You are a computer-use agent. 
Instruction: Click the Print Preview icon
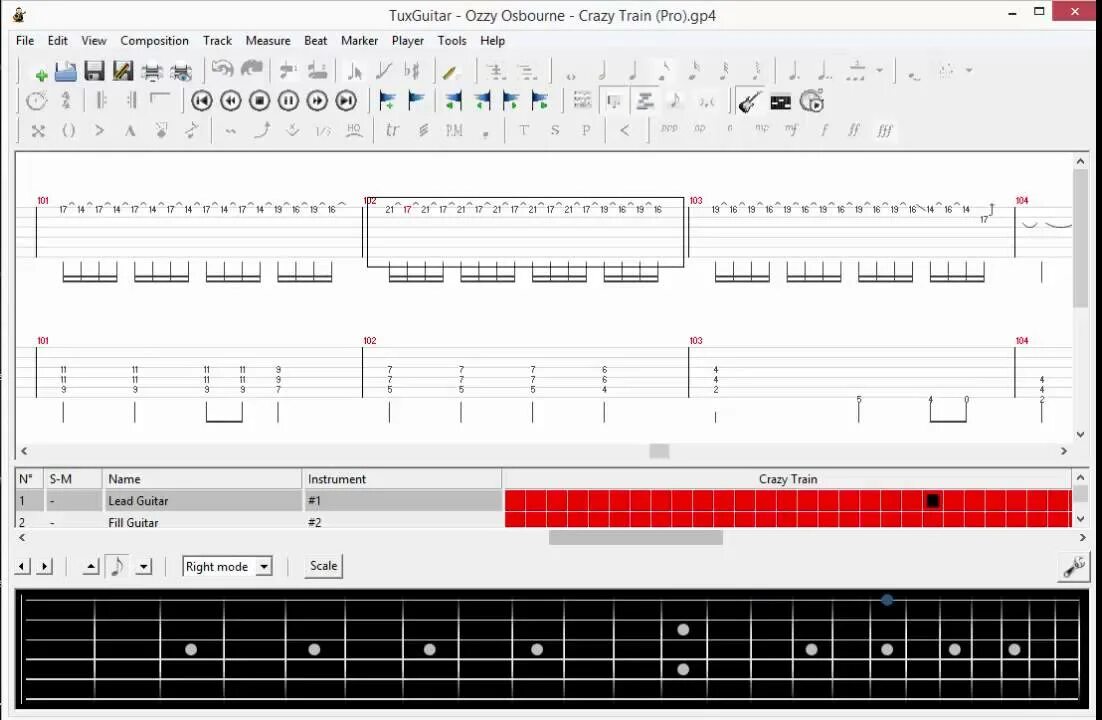(x=181, y=72)
